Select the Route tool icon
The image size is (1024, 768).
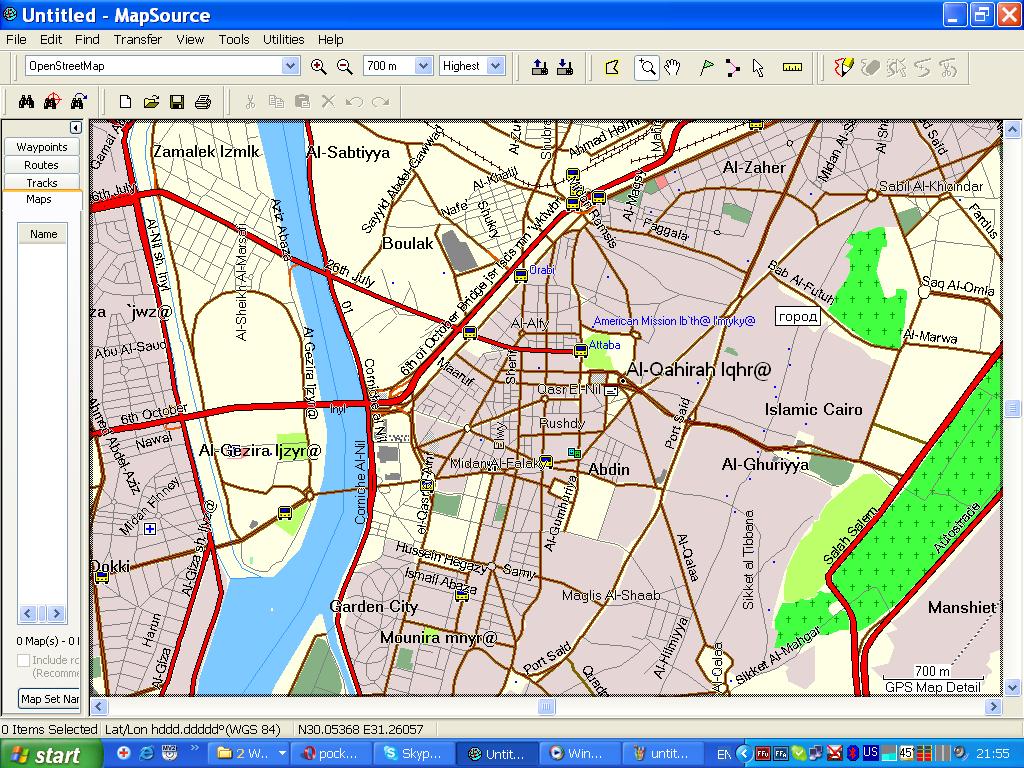[732, 67]
